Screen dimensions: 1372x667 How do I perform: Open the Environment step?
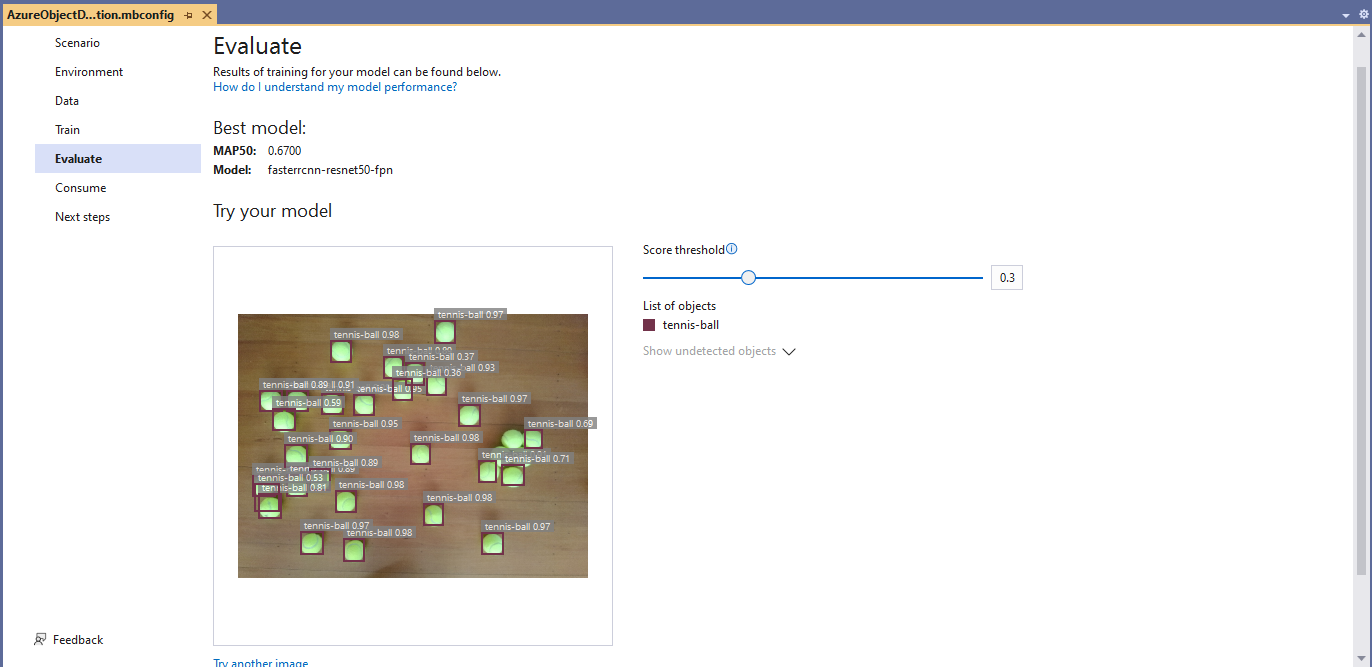pyautogui.click(x=89, y=72)
